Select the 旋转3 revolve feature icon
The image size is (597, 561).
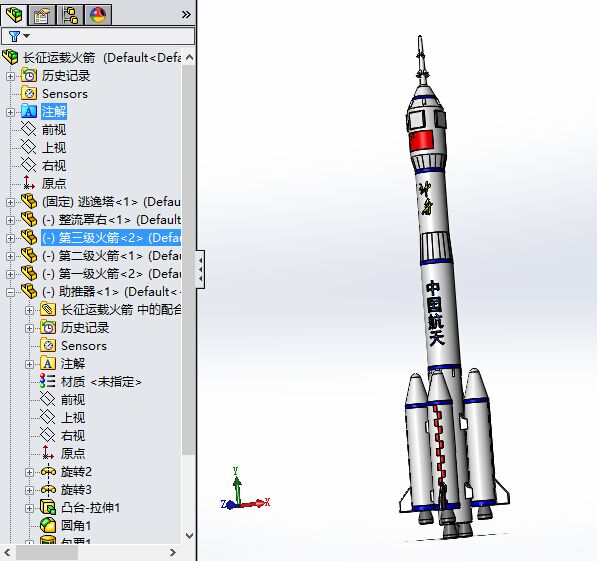48,490
